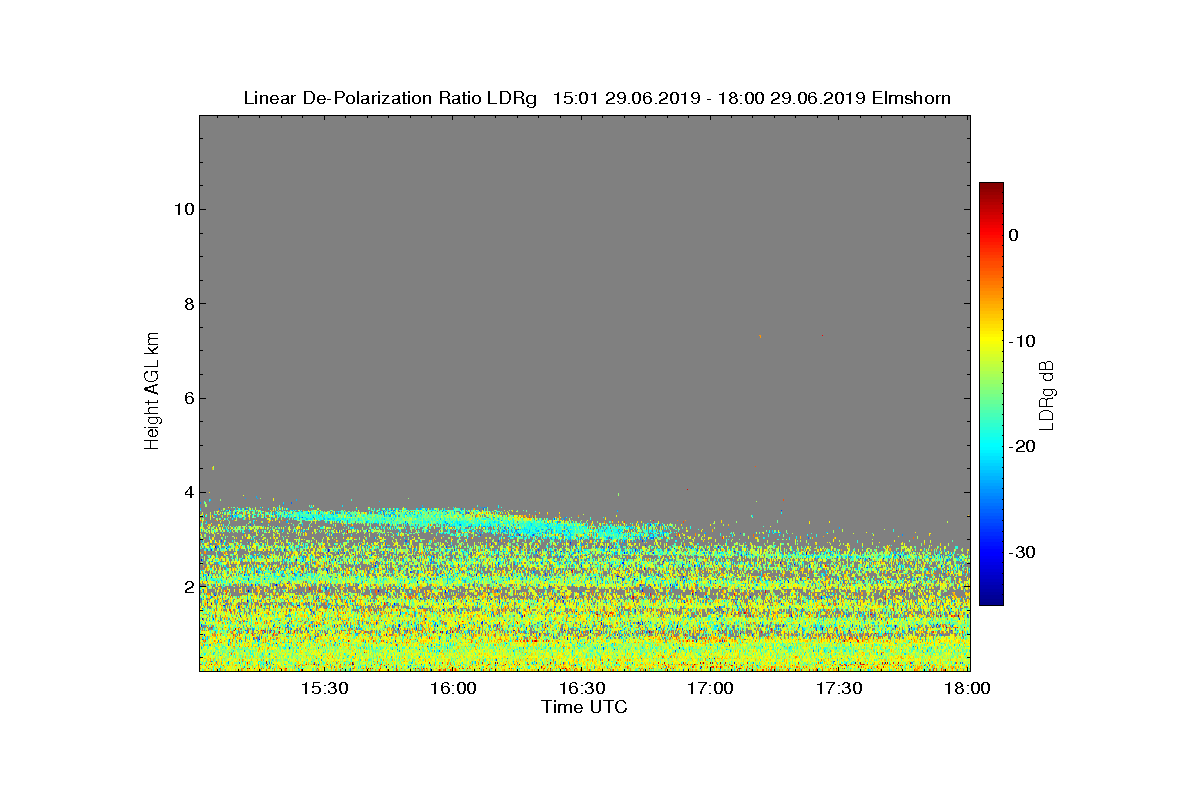The width and height of the screenshot is (1200, 800).
Task: Select the 15:30 time tick label
Action: pos(324,689)
